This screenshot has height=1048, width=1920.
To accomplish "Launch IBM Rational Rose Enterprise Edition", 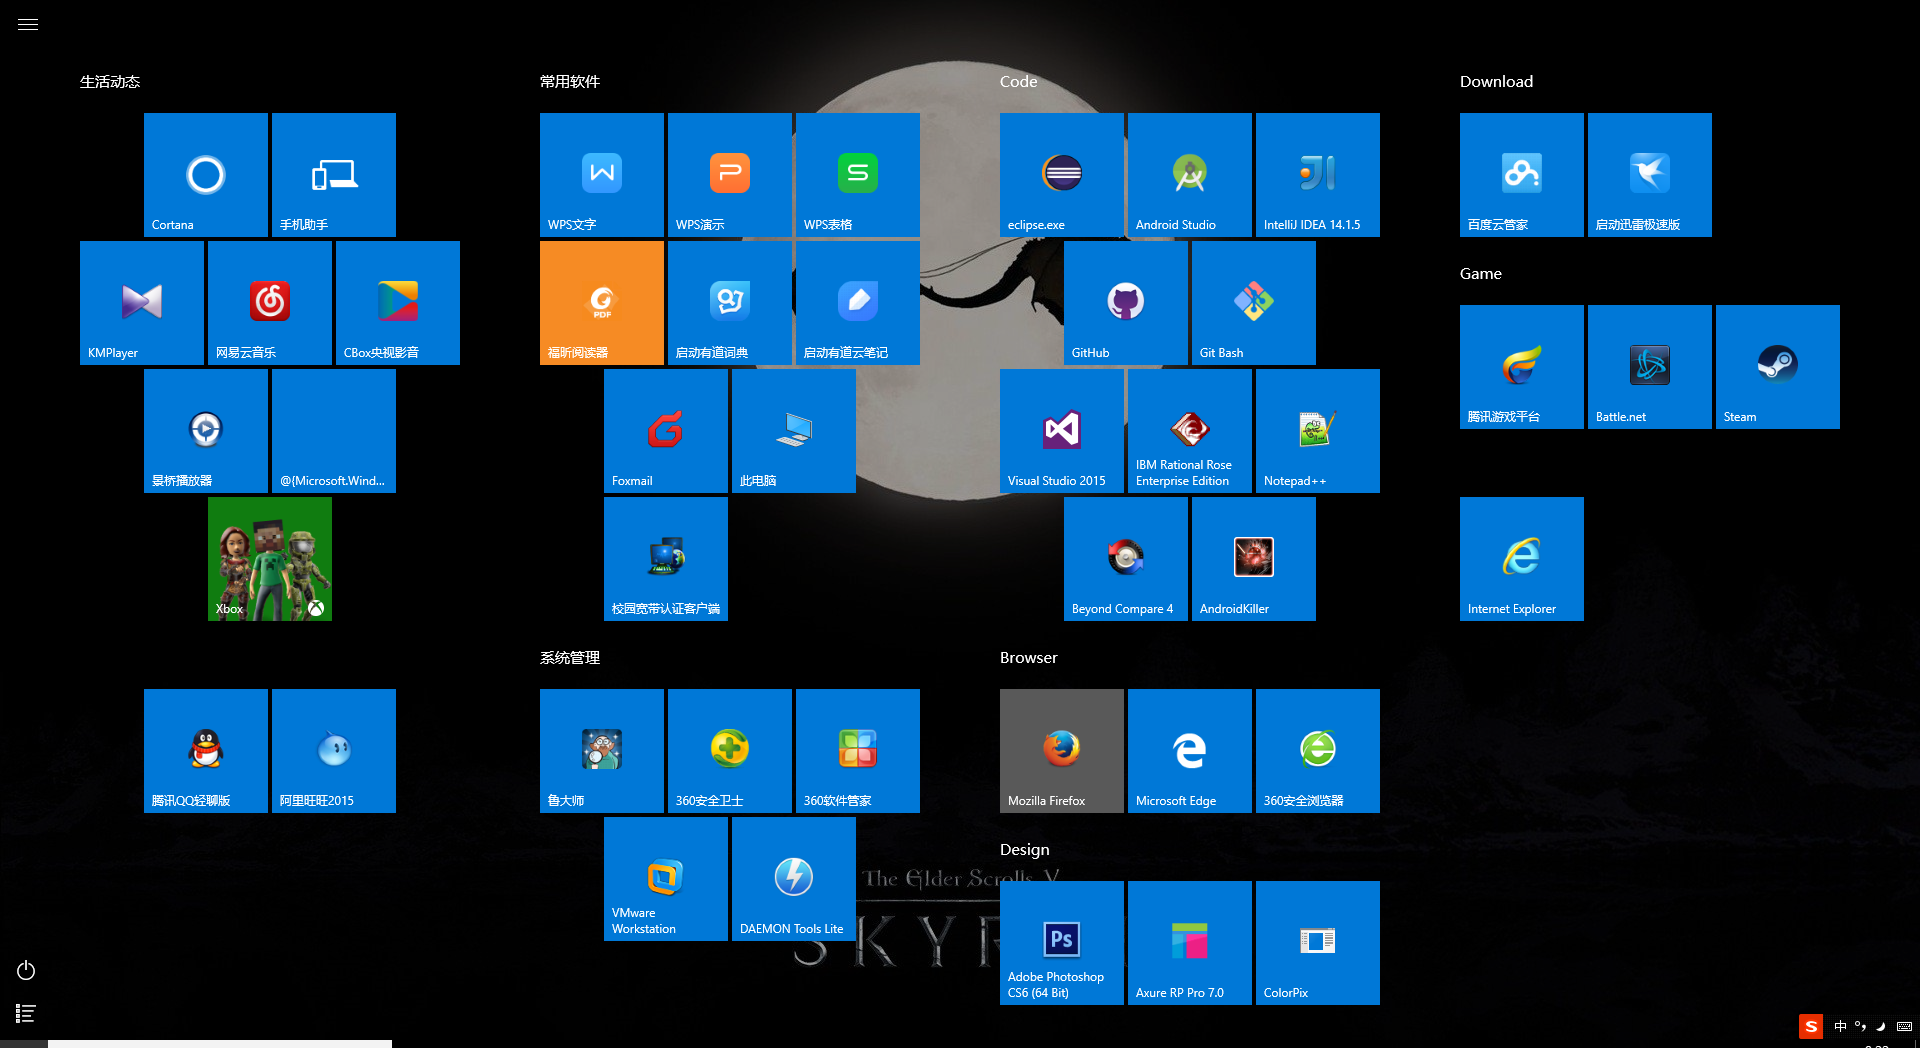I will tap(1190, 431).
